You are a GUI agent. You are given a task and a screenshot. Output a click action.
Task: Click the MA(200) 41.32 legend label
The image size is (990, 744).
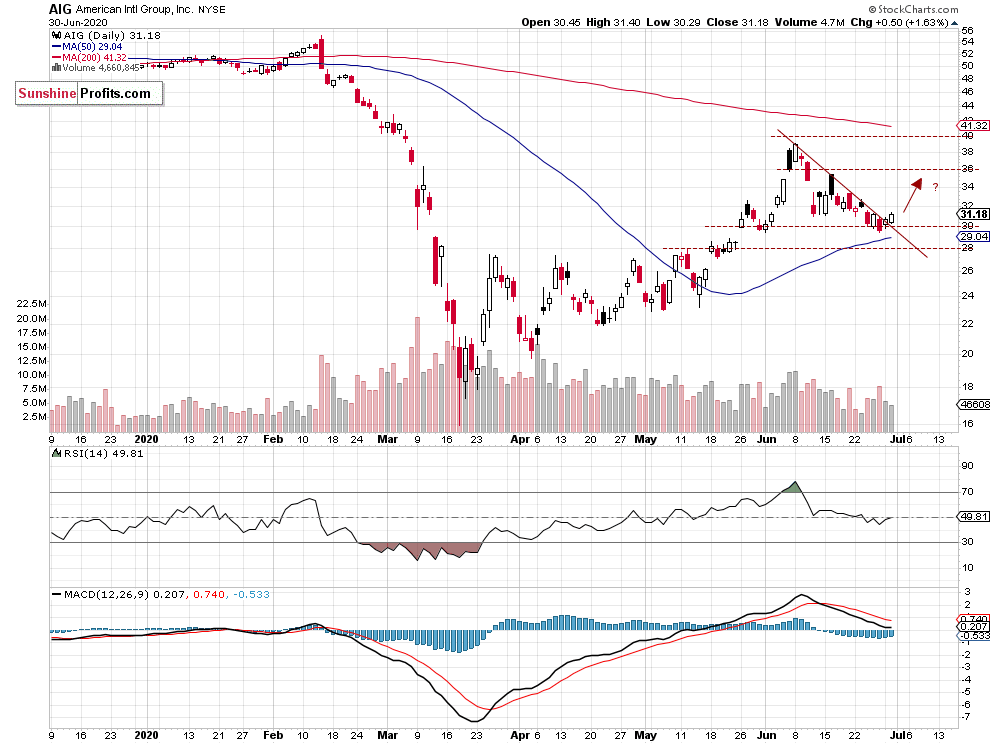point(95,57)
